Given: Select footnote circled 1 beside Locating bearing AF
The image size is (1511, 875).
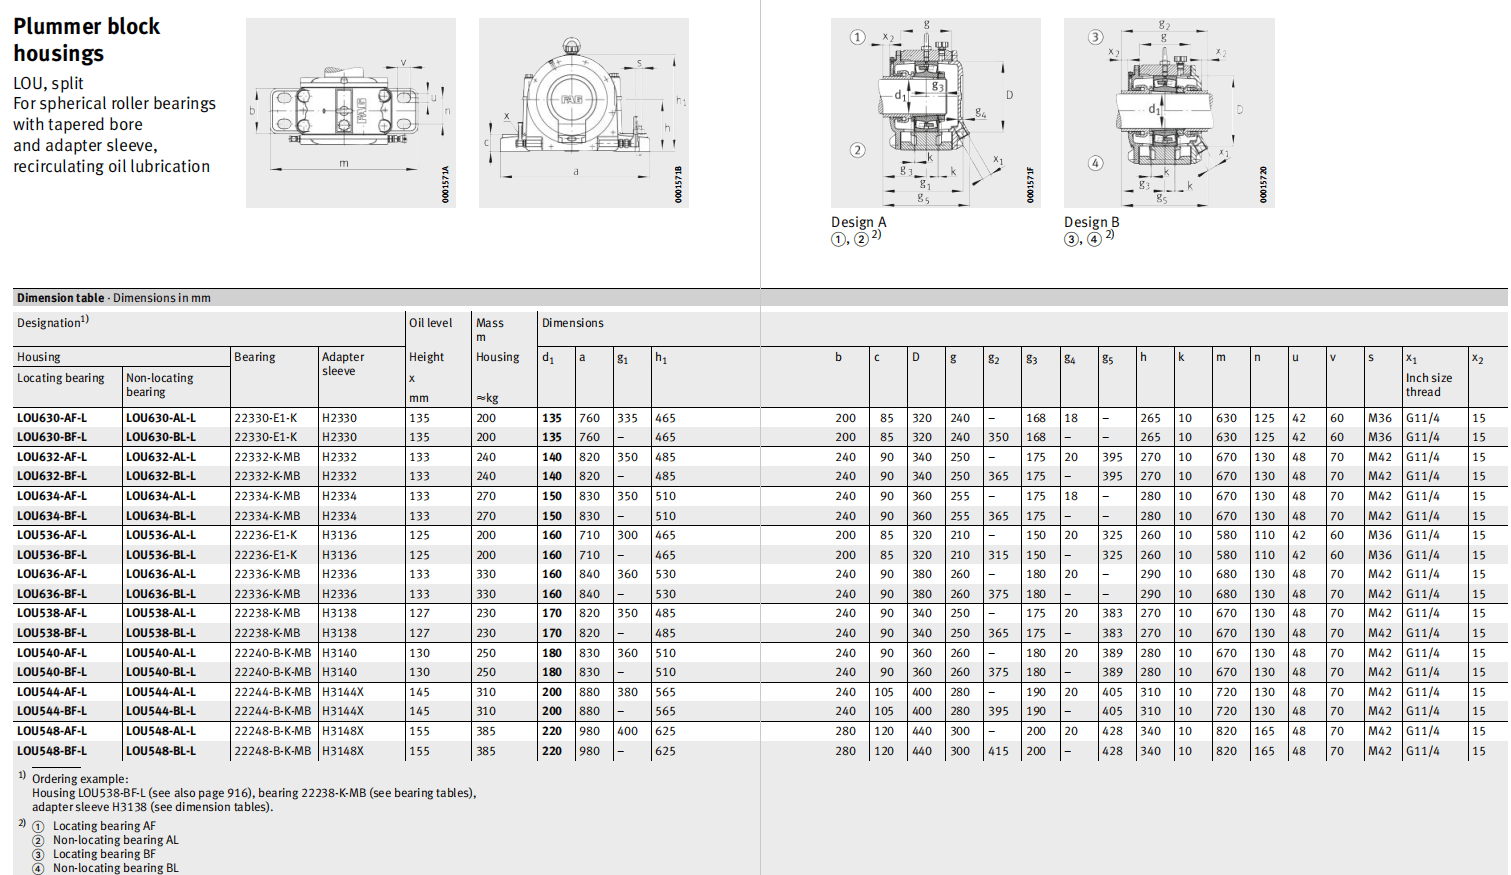Looking at the screenshot, I should (38, 827).
